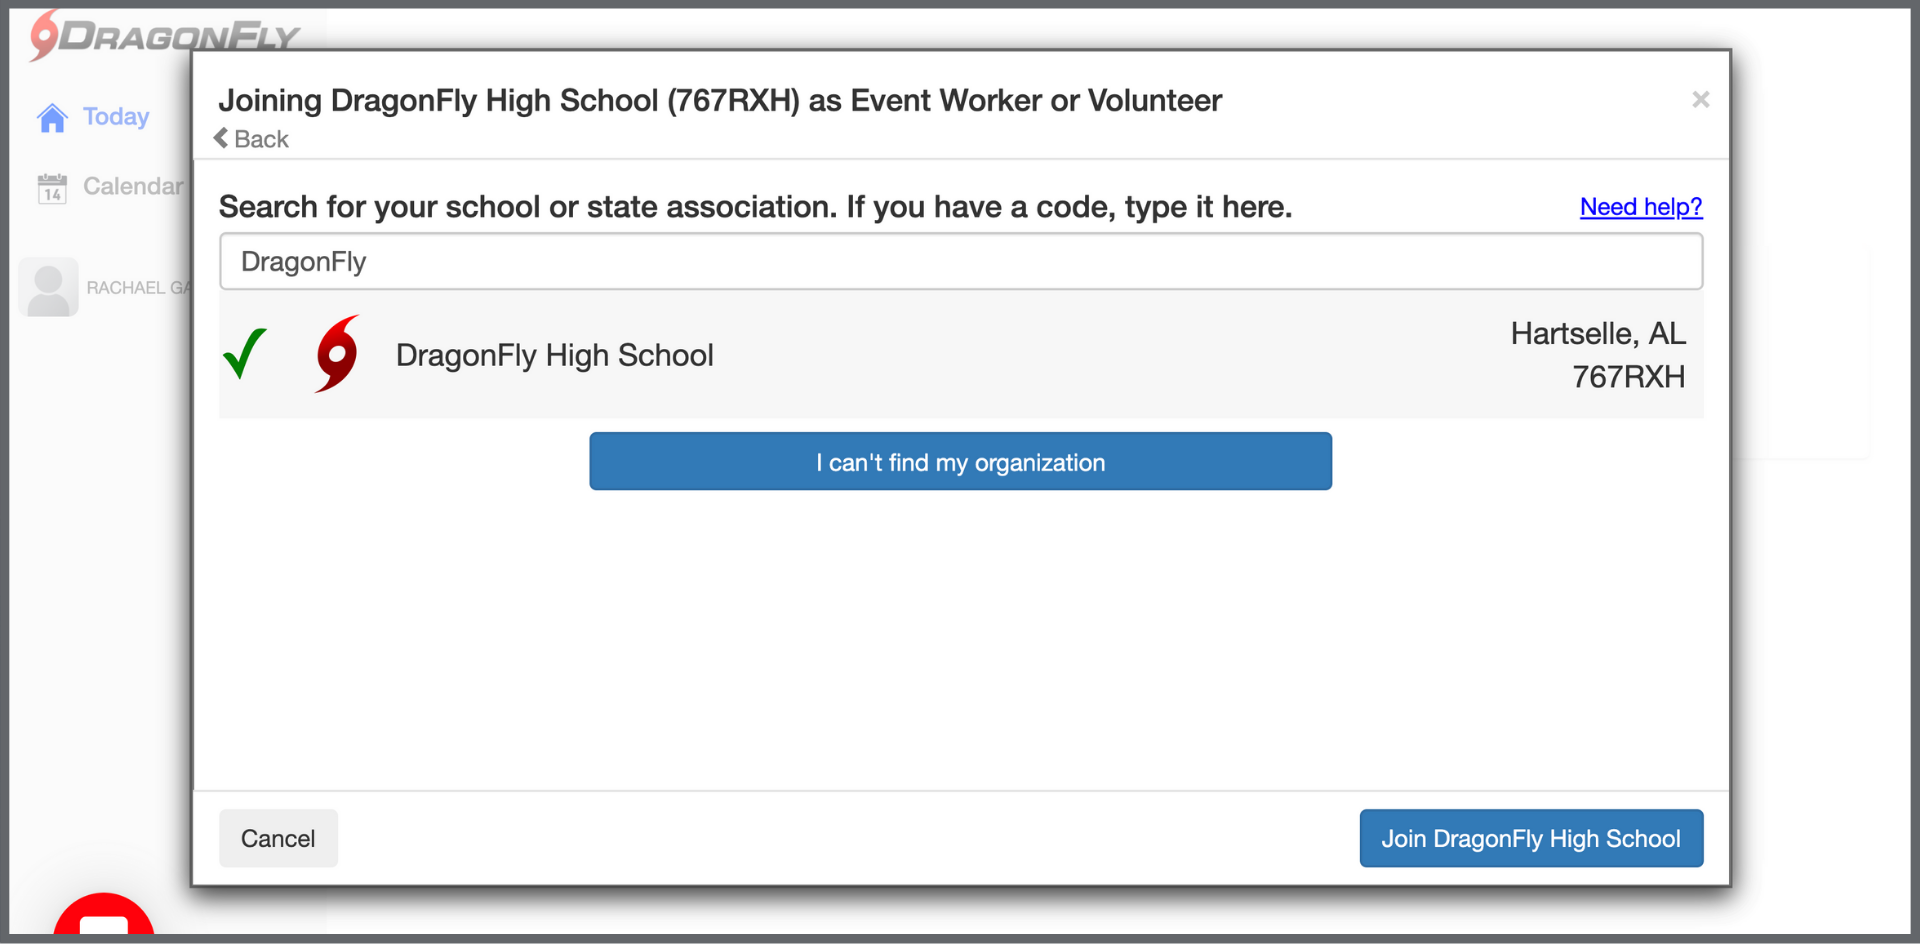
Task: Click the Today home icon
Action: coord(52,118)
